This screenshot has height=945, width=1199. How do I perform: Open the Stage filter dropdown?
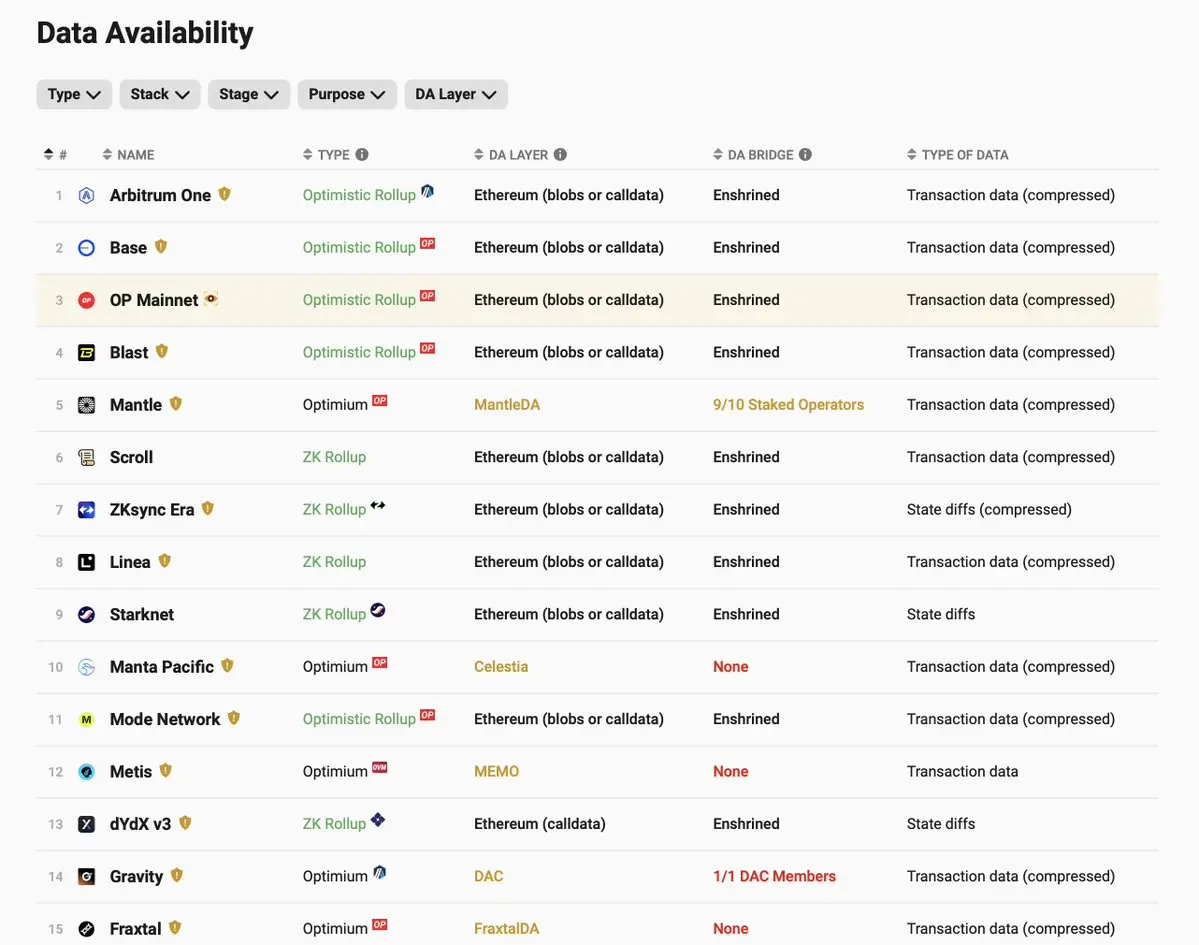249,94
